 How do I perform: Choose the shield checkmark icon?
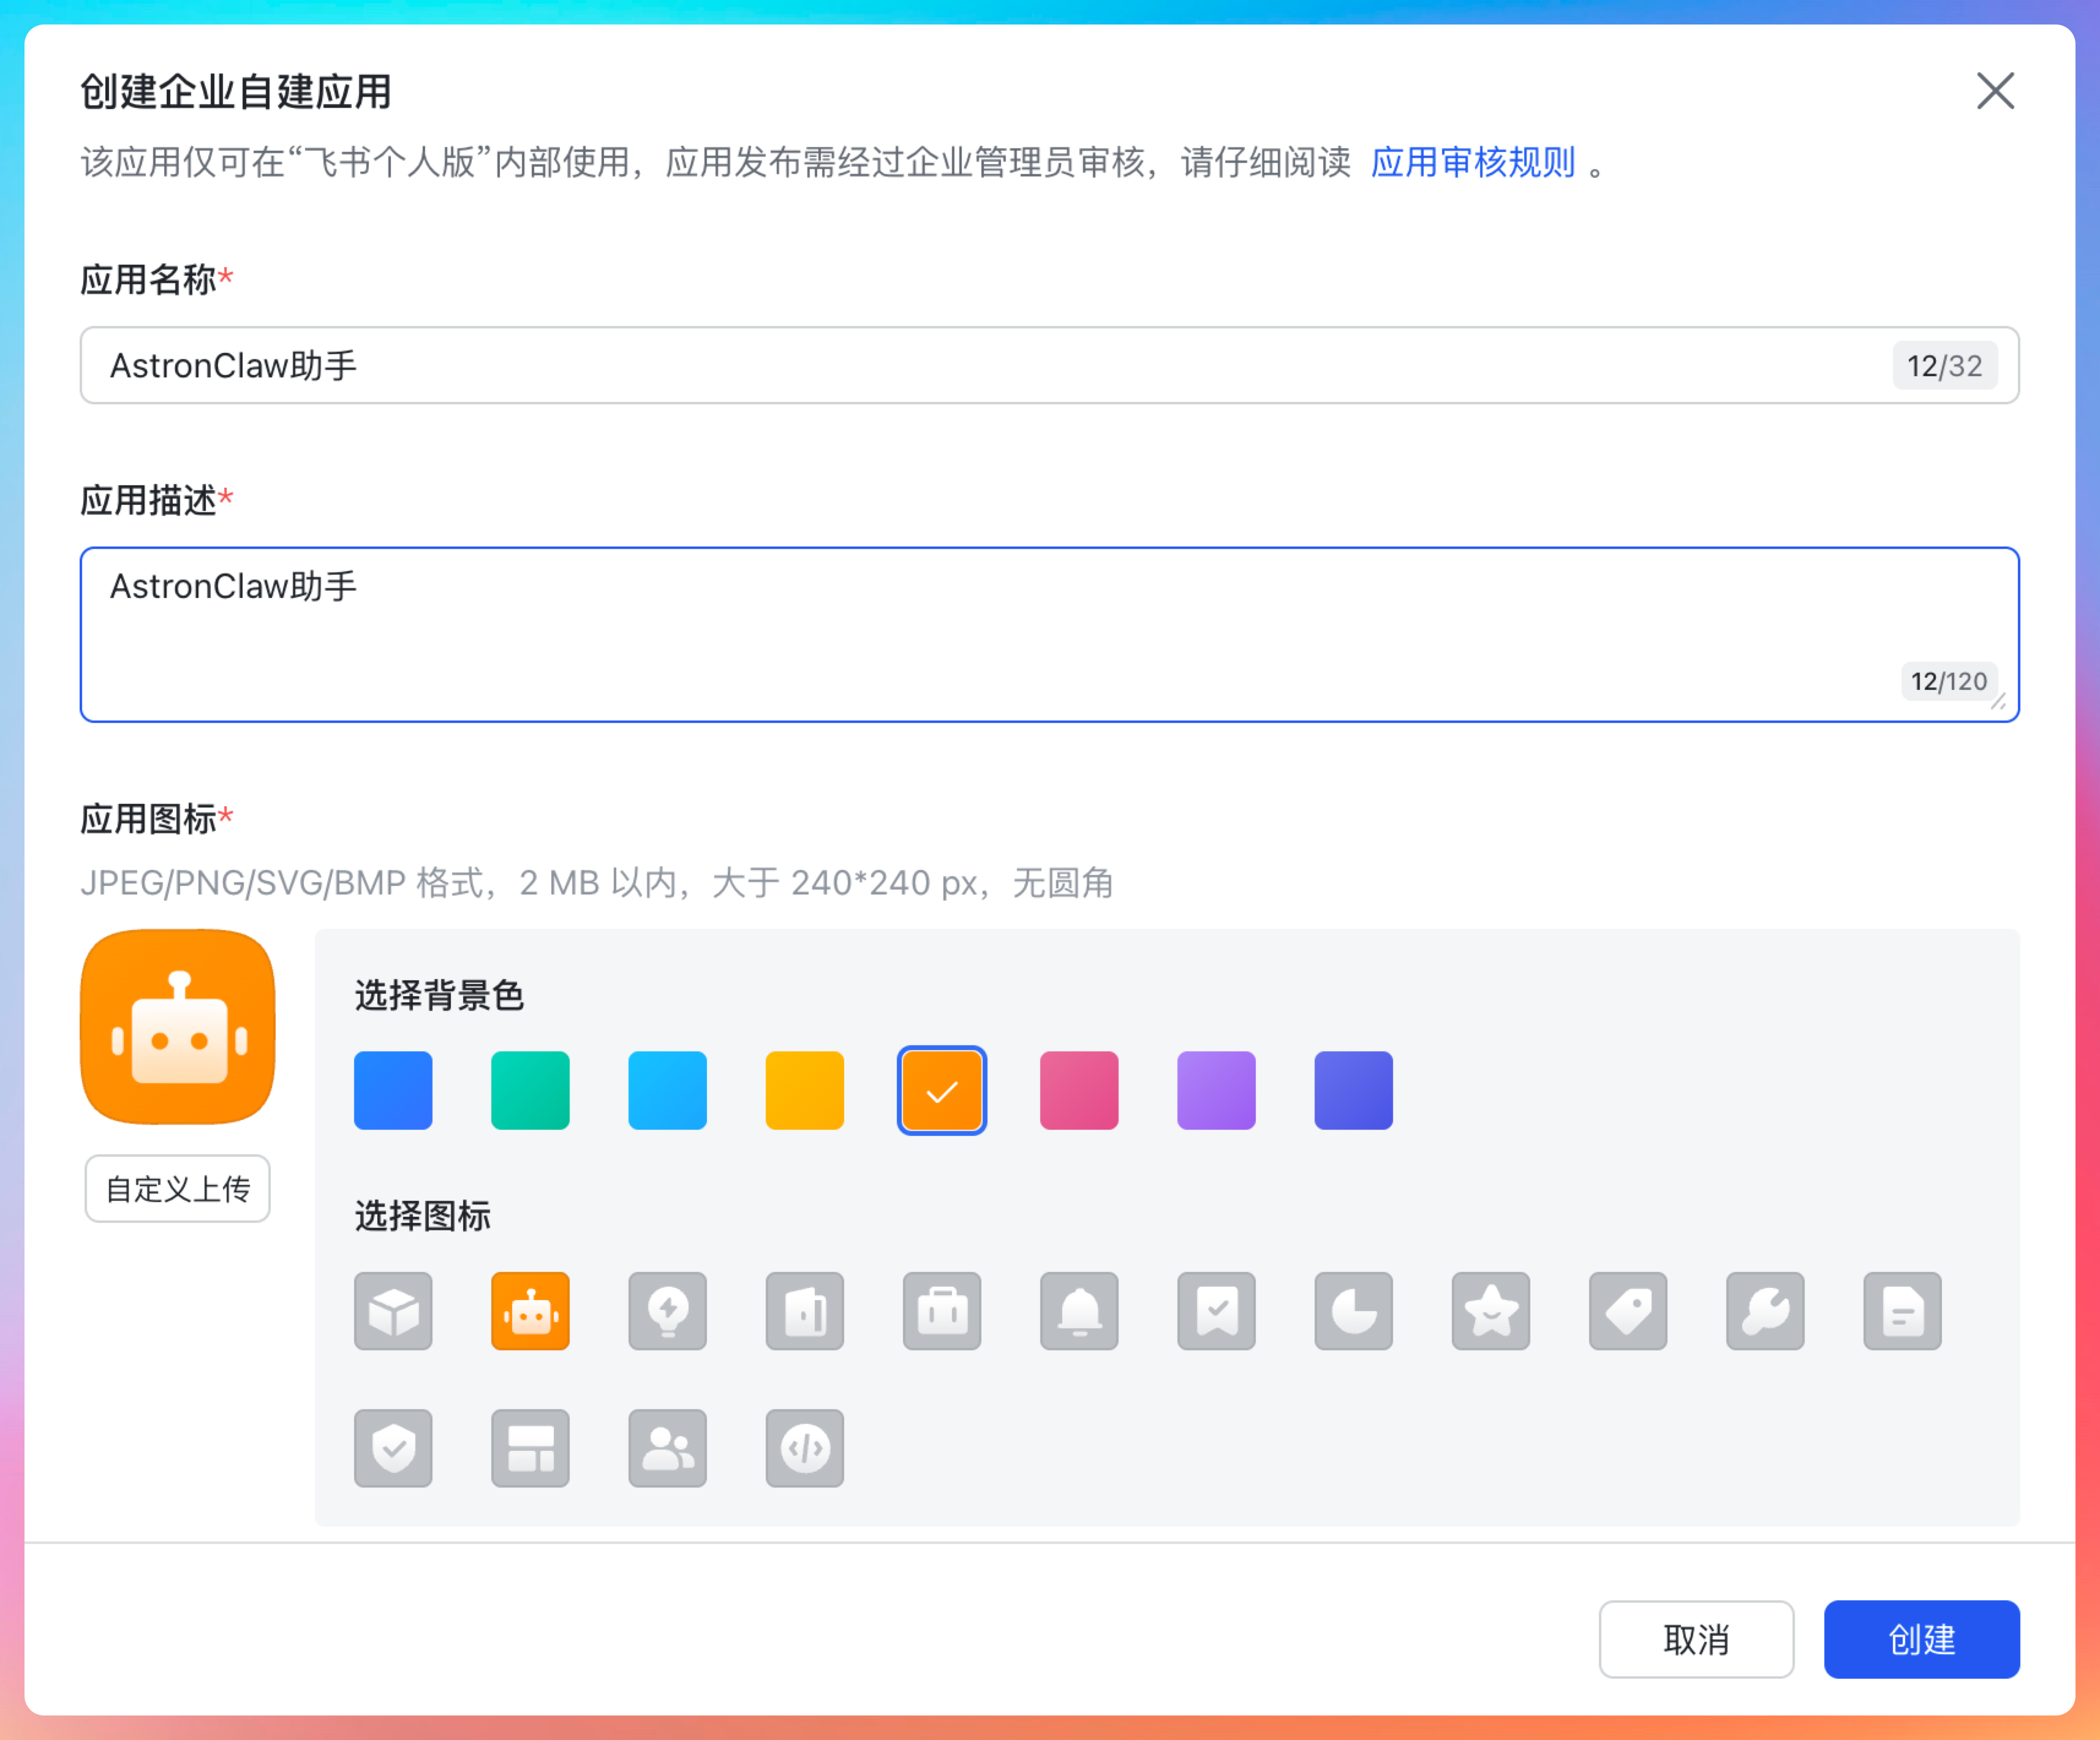(393, 1448)
